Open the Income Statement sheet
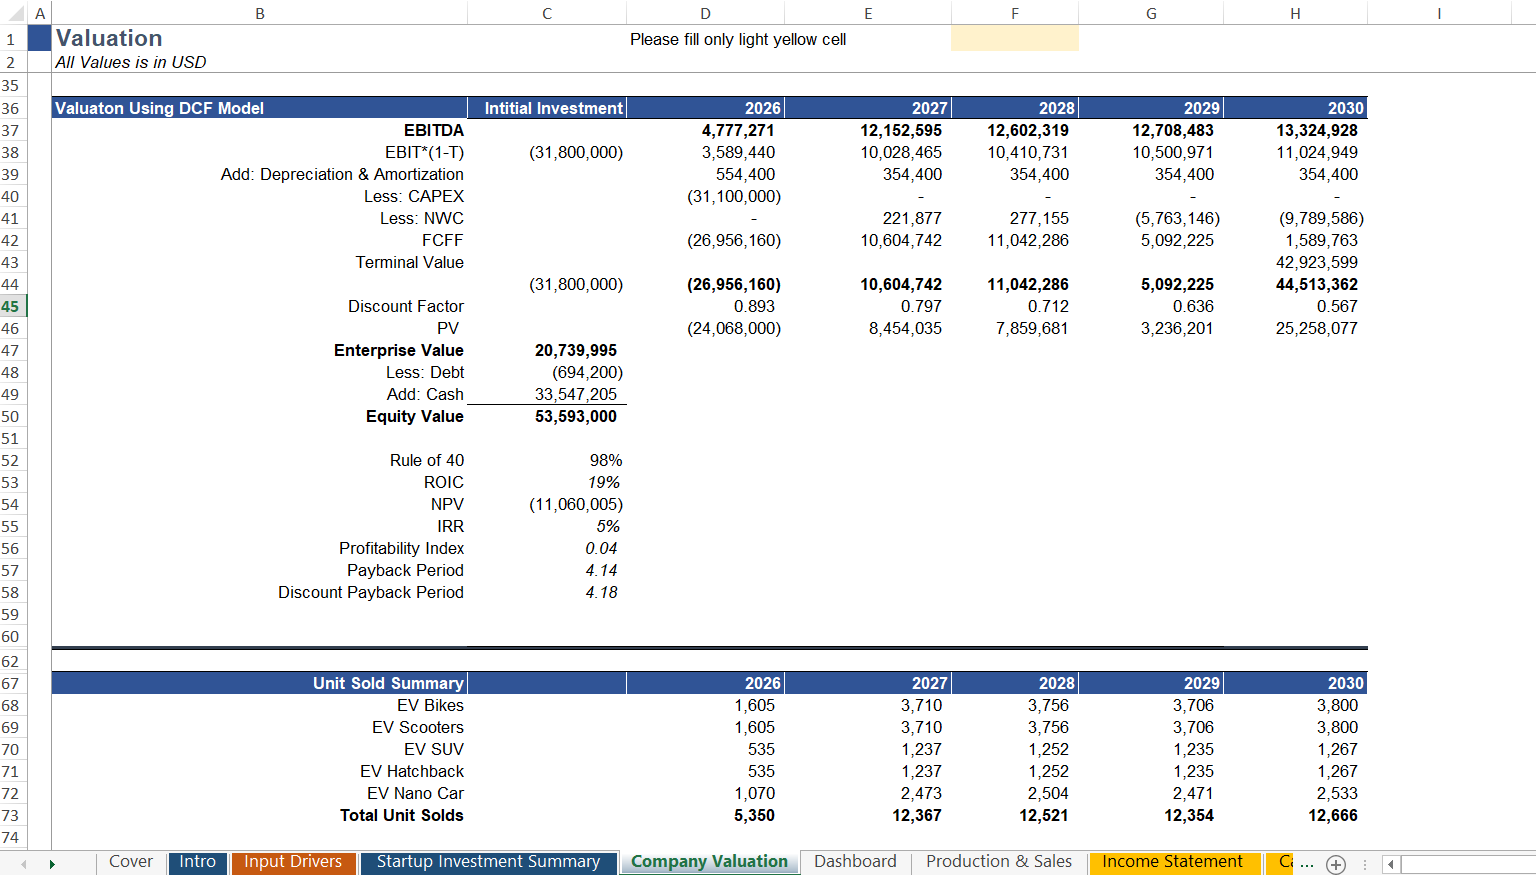Viewport: 1536px width, 875px height. [1173, 861]
